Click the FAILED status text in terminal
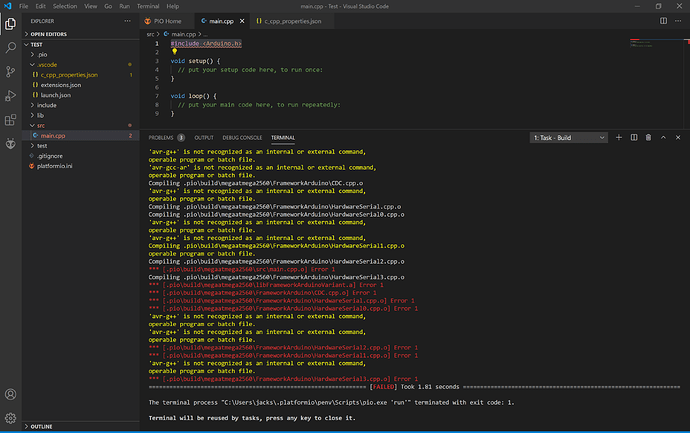This screenshot has height=433, width=690. coord(383,387)
